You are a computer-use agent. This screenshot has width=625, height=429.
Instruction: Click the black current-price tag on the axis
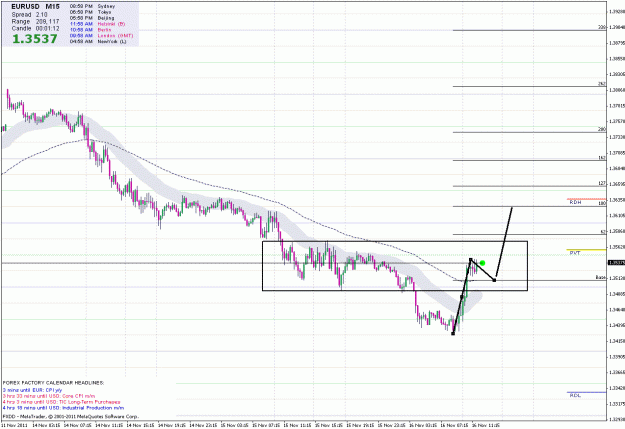pyautogui.click(x=616, y=262)
